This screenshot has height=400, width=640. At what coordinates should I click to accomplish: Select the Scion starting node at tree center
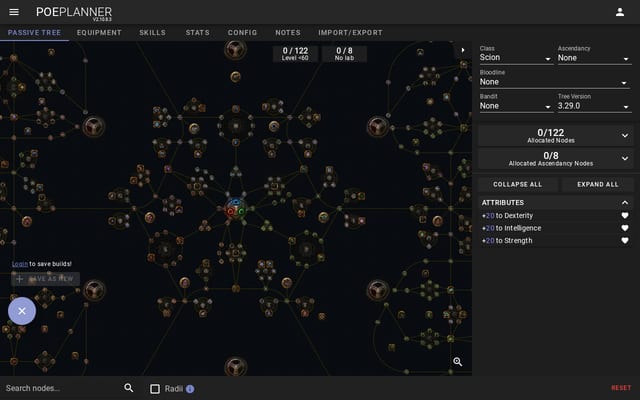coord(236,209)
